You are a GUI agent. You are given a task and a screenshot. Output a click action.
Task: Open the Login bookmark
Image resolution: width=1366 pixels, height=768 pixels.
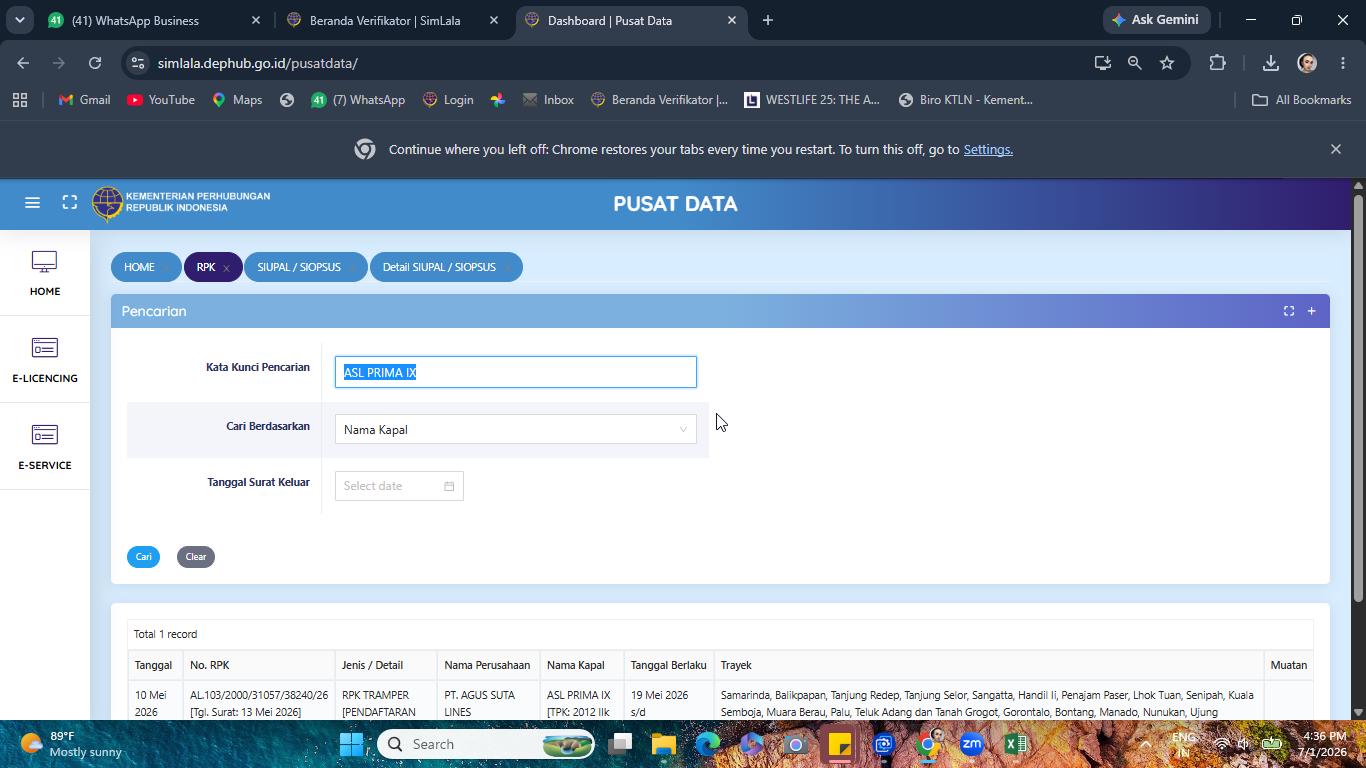(448, 100)
